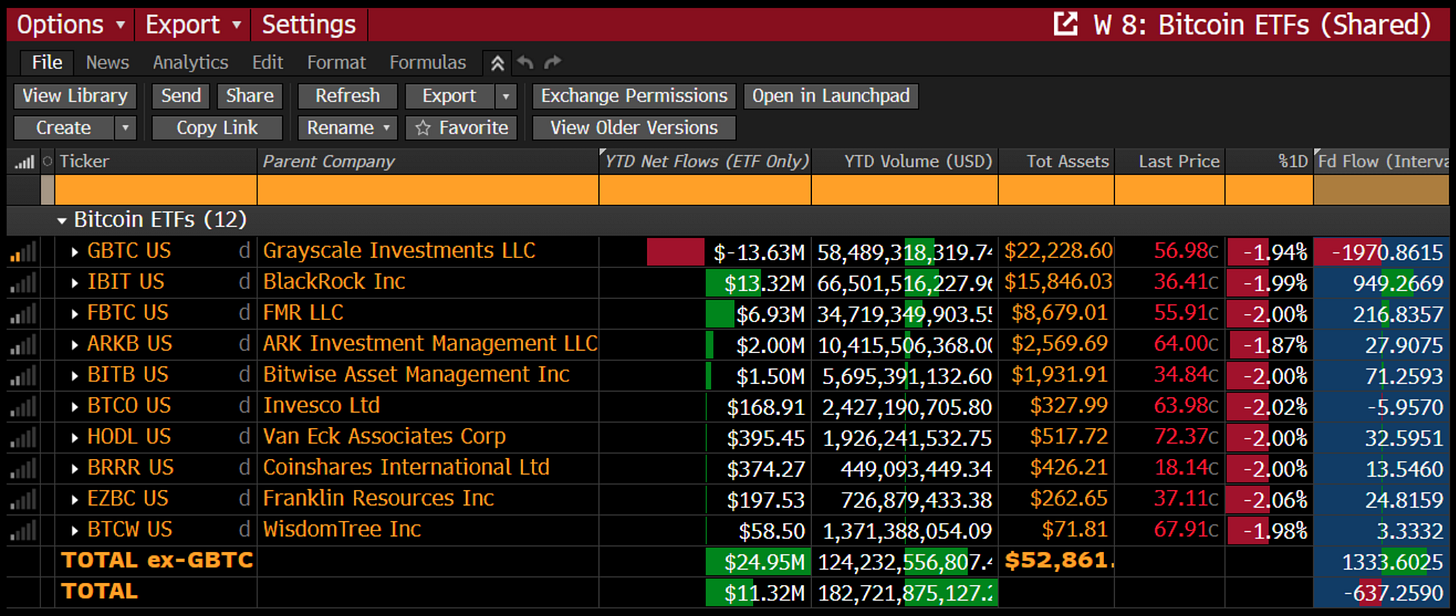
Task: Expand the GBTC US row
Action: pyautogui.click(x=75, y=252)
